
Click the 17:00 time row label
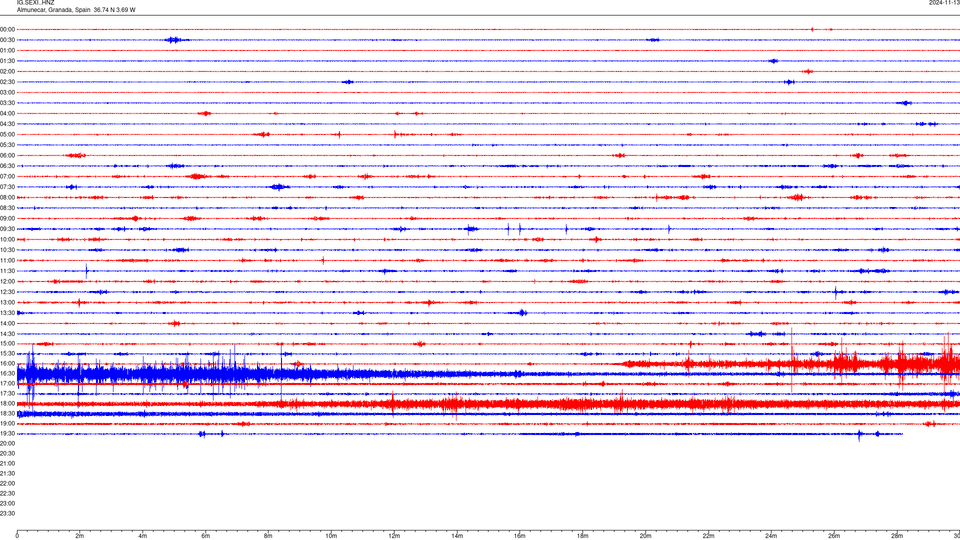(7, 384)
